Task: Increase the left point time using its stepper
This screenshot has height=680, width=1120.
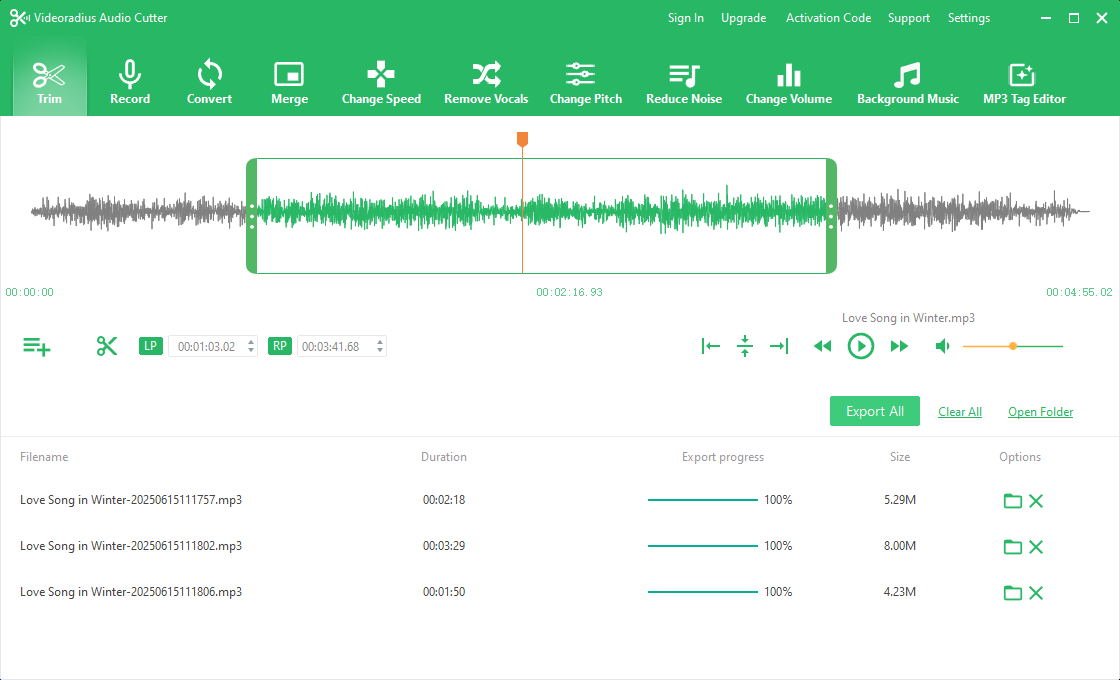Action: (250, 341)
